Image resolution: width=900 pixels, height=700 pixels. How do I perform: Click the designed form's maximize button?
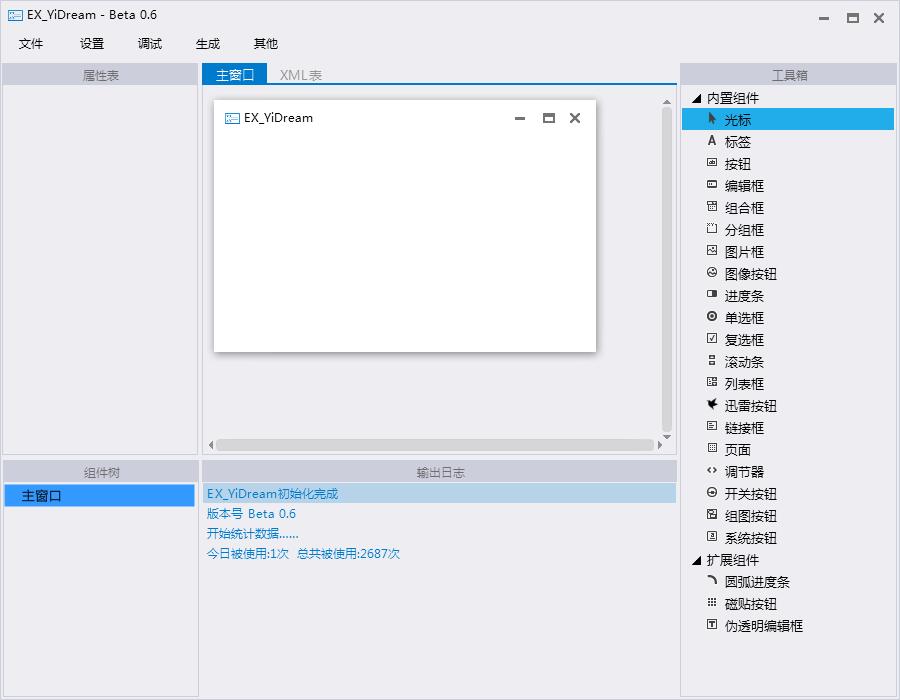[549, 118]
